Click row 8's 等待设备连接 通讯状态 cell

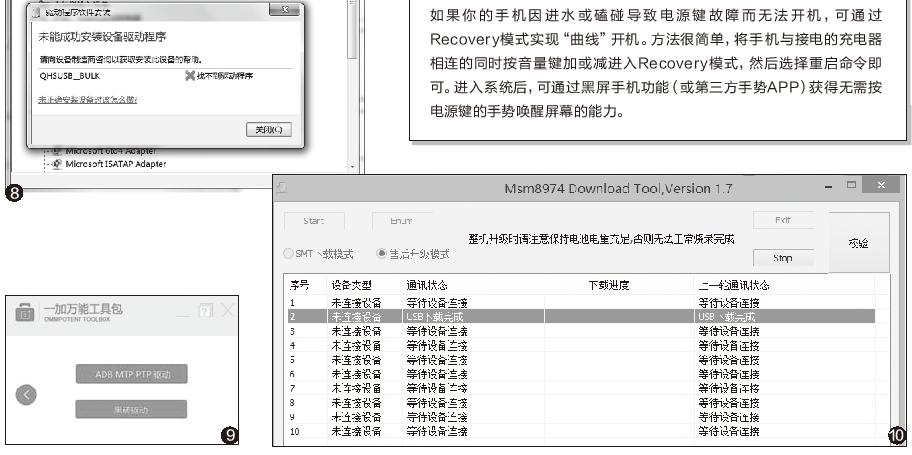[x=436, y=403]
